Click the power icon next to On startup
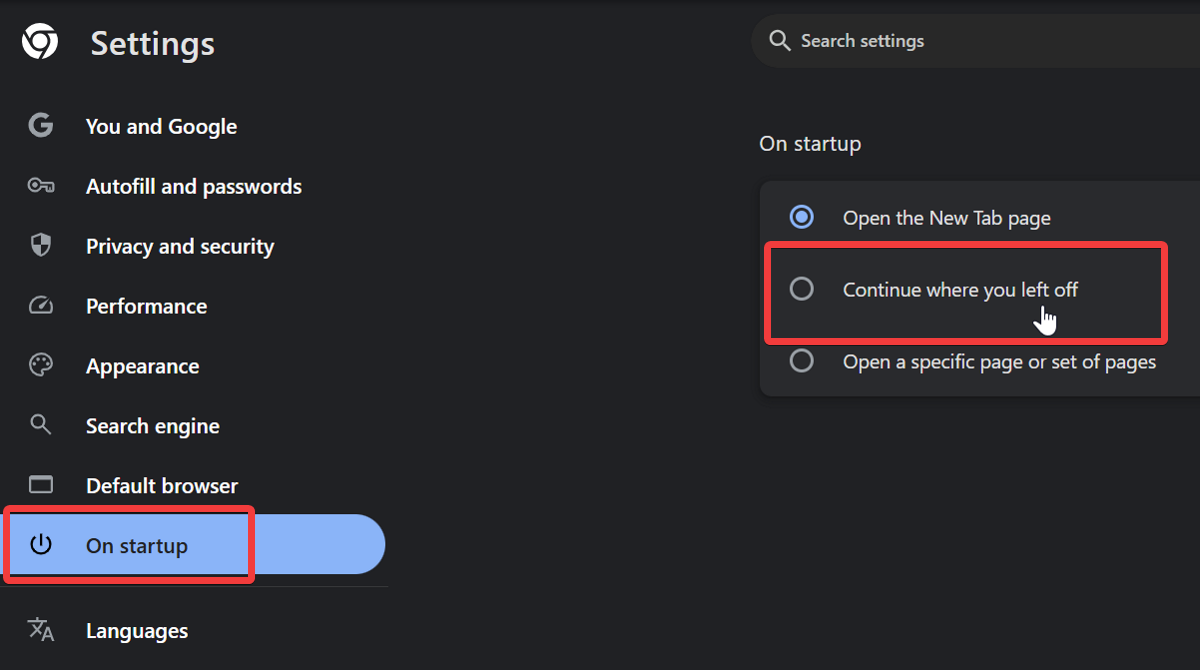The width and height of the screenshot is (1200, 670). [40, 544]
